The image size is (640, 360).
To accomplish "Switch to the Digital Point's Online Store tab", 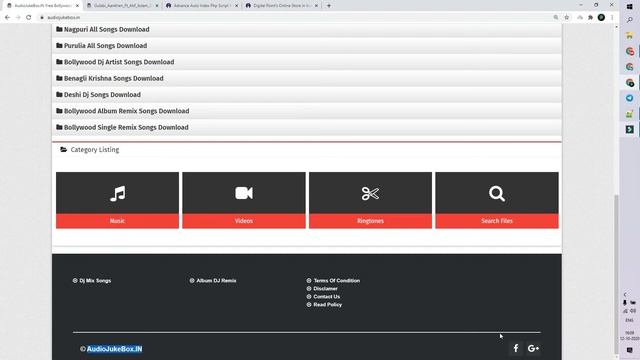I will (281, 6).
